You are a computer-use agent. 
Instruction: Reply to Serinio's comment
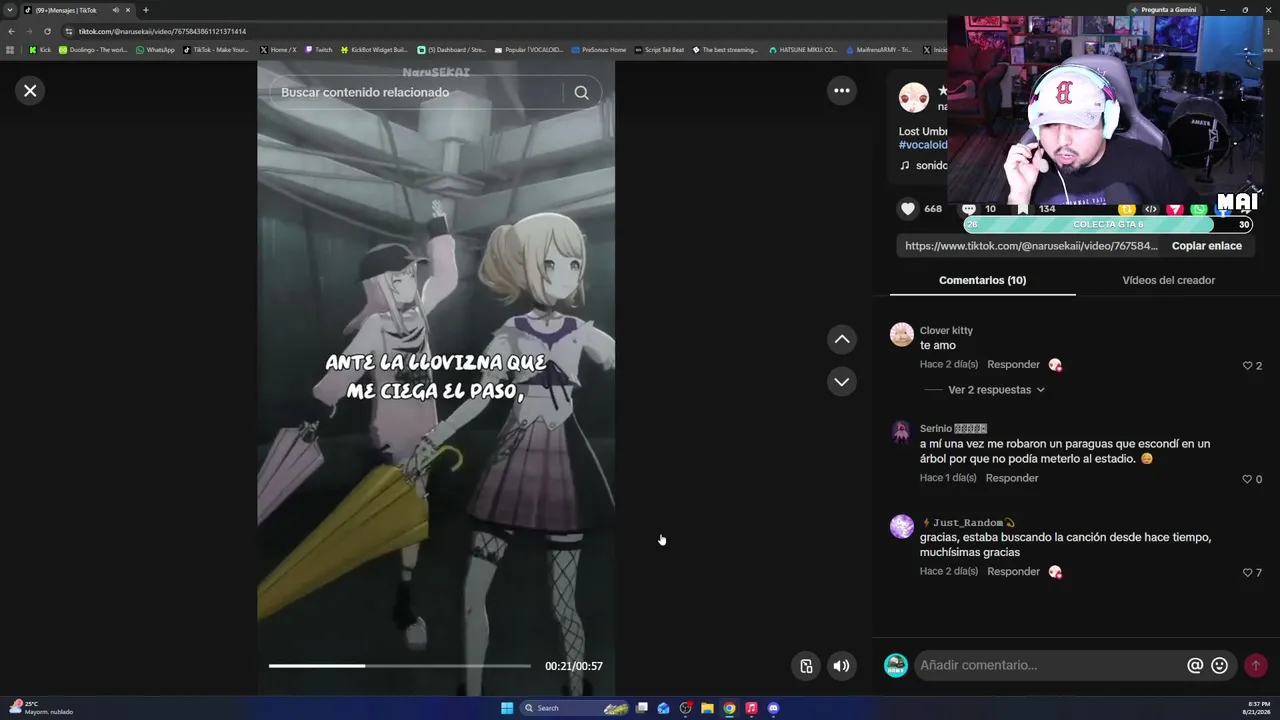(x=1012, y=478)
